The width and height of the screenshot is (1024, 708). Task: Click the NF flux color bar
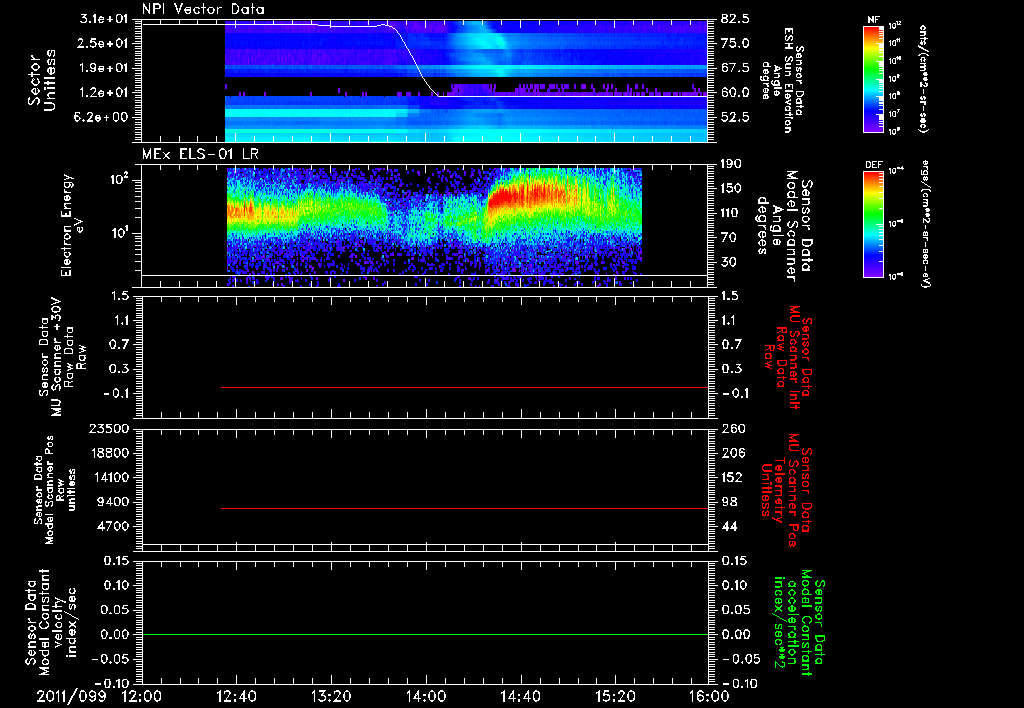874,78
